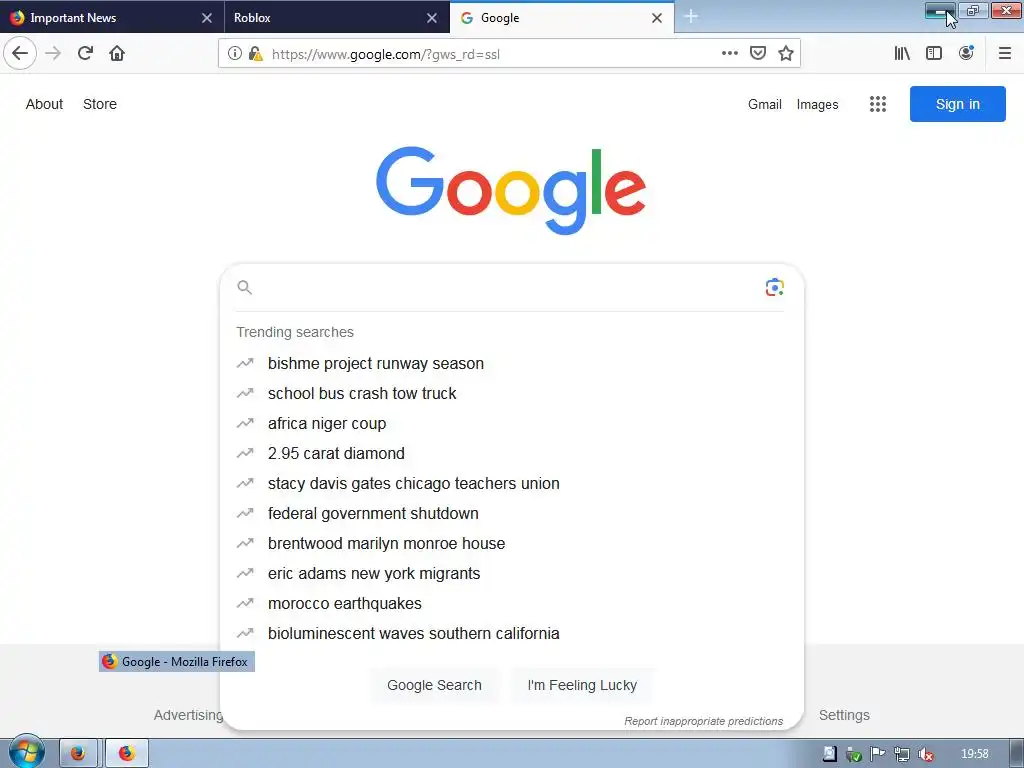Choose 'morocco earthquakes' trending search
Image resolution: width=1024 pixels, height=768 pixels.
344,603
